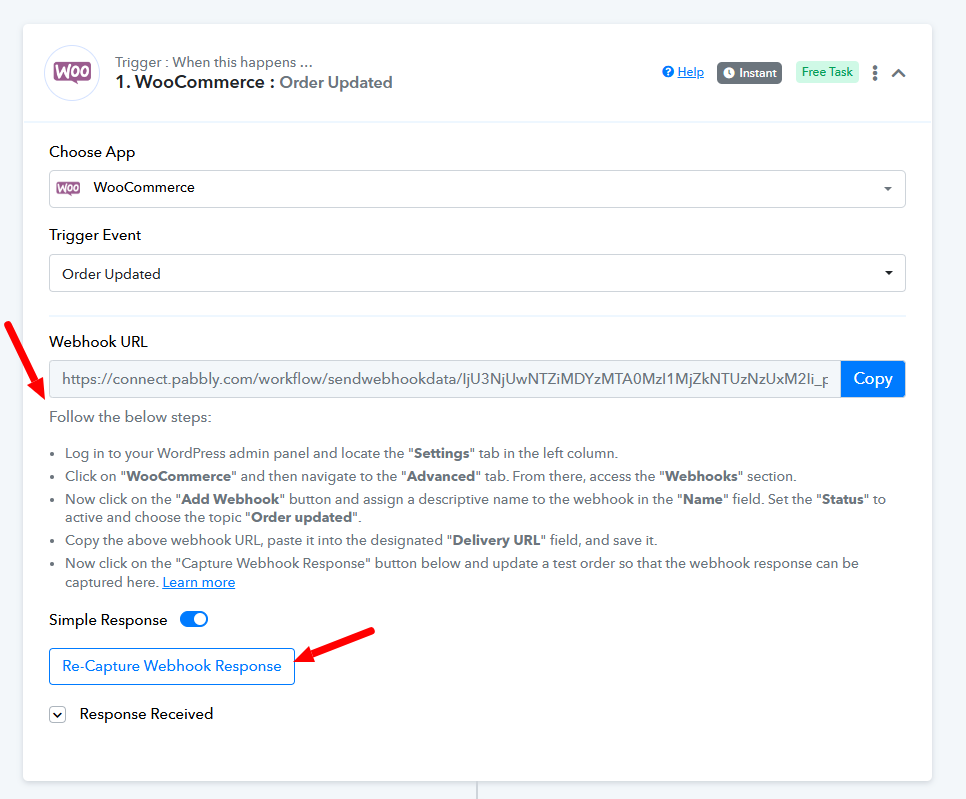Open the Choose App WooCommerce dropdown
The image size is (966, 799).
[477, 189]
